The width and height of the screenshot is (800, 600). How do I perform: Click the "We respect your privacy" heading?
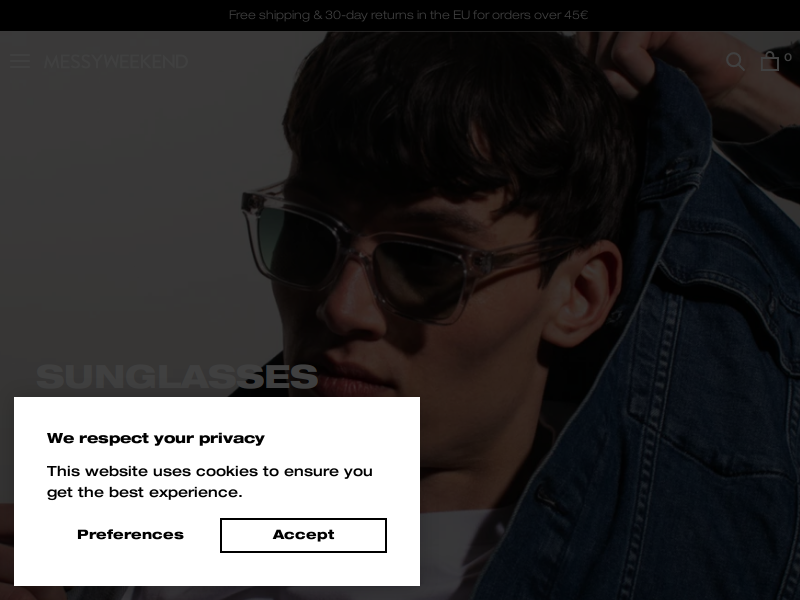coord(156,438)
